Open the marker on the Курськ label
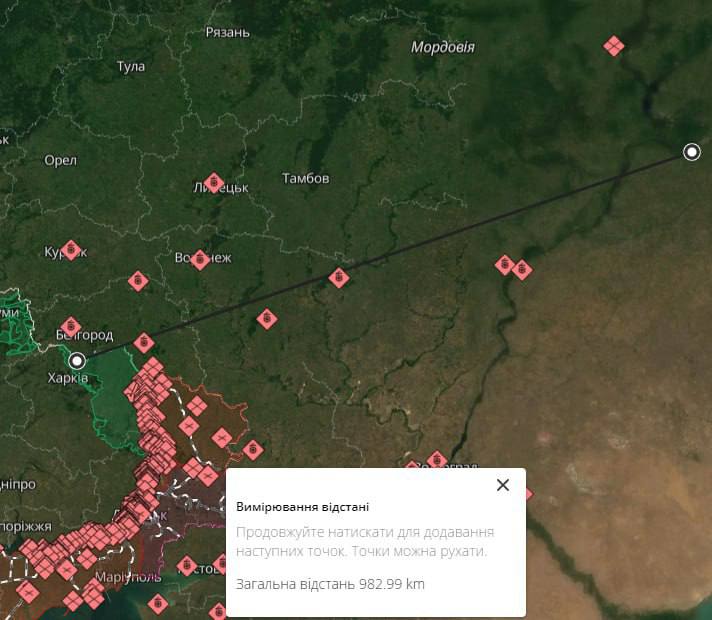Image resolution: width=712 pixels, height=620 pixels. [70, 249]
